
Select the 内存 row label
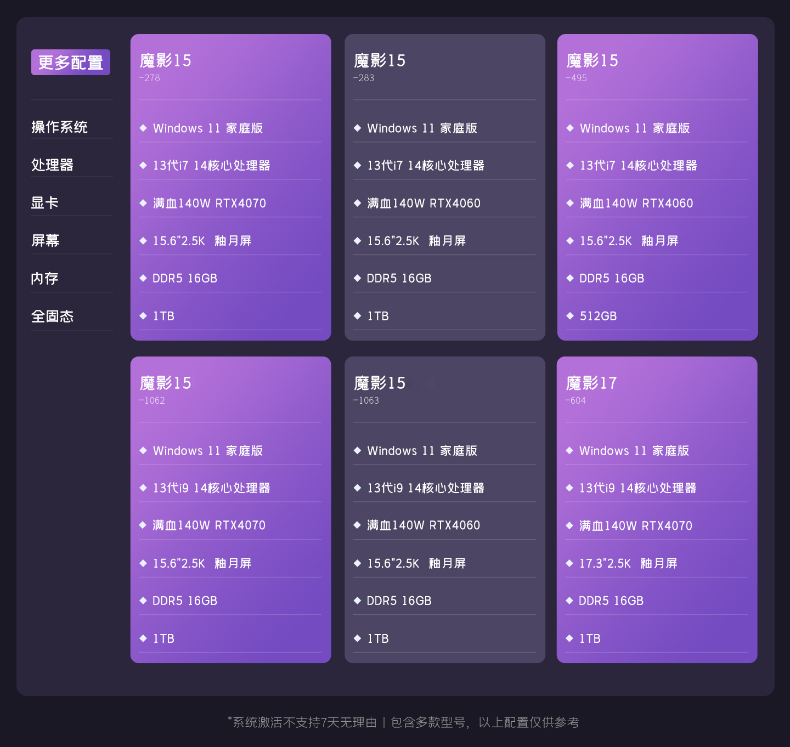[x=45, y=278]
